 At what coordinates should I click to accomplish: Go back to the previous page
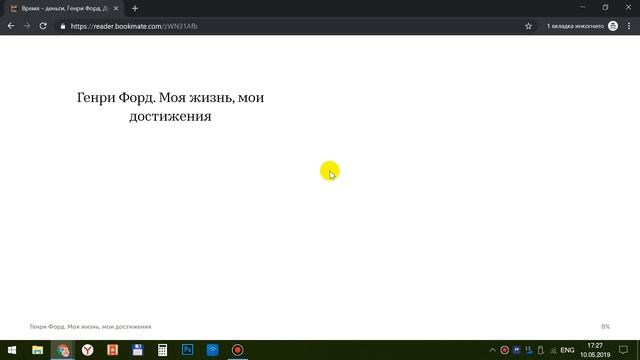pyautogui.click(x=11, y=26)
